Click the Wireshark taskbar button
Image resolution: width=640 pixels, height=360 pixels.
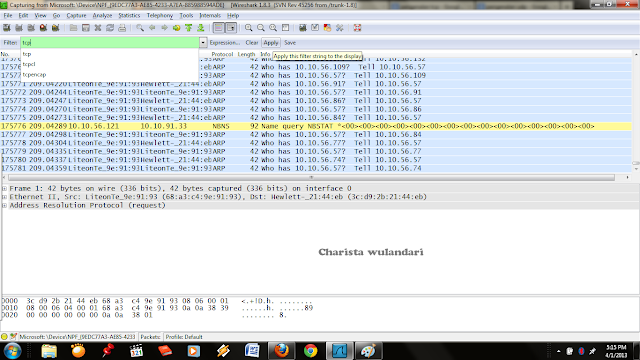click(339, 351)
